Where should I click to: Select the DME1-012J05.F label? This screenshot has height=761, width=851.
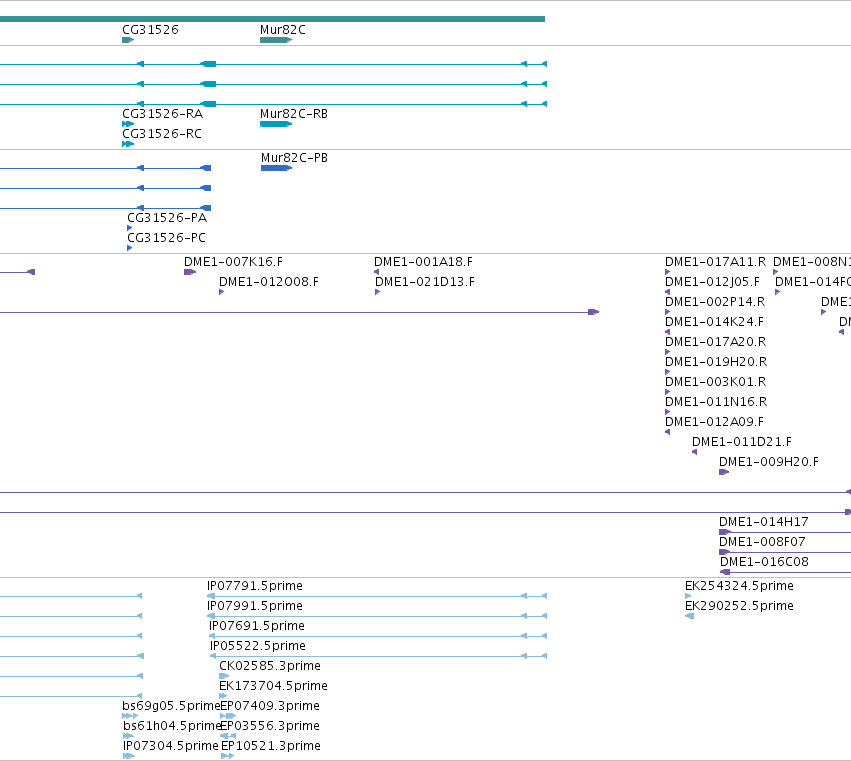pos(712,282)
